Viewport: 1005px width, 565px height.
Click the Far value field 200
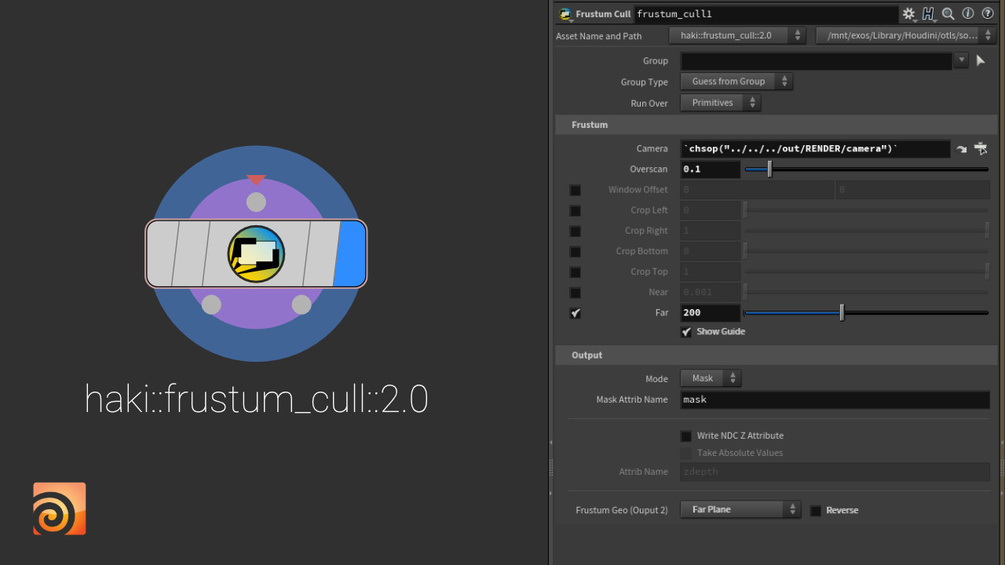[710, 313]
